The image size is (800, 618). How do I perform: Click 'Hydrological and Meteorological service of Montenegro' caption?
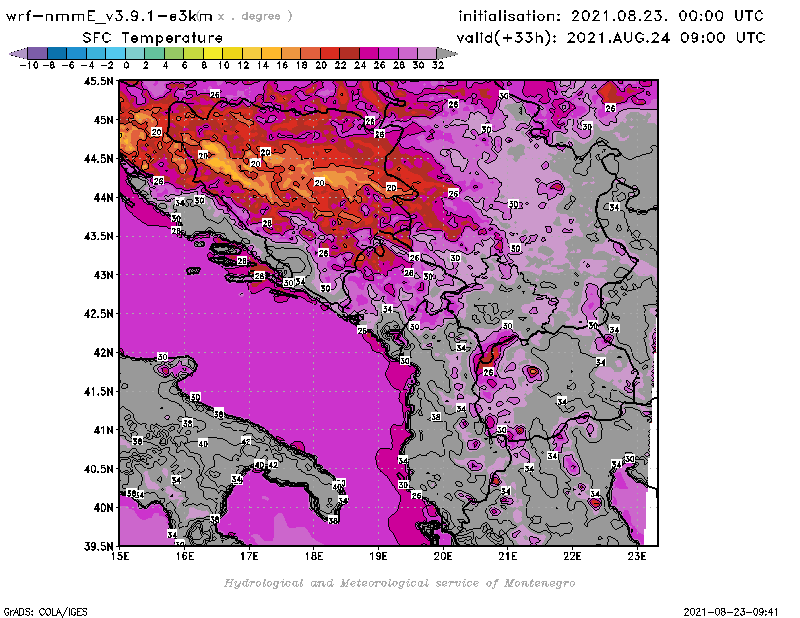[399, 583]
